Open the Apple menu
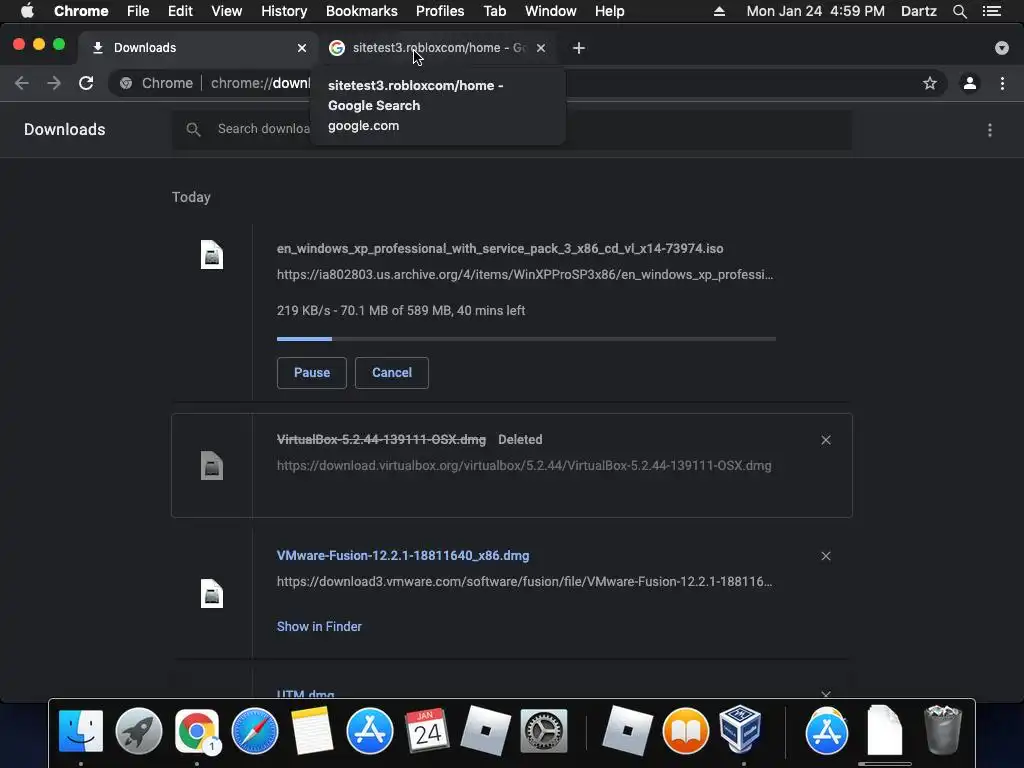This screenshot has width=1024, height=768. point(27,11)
